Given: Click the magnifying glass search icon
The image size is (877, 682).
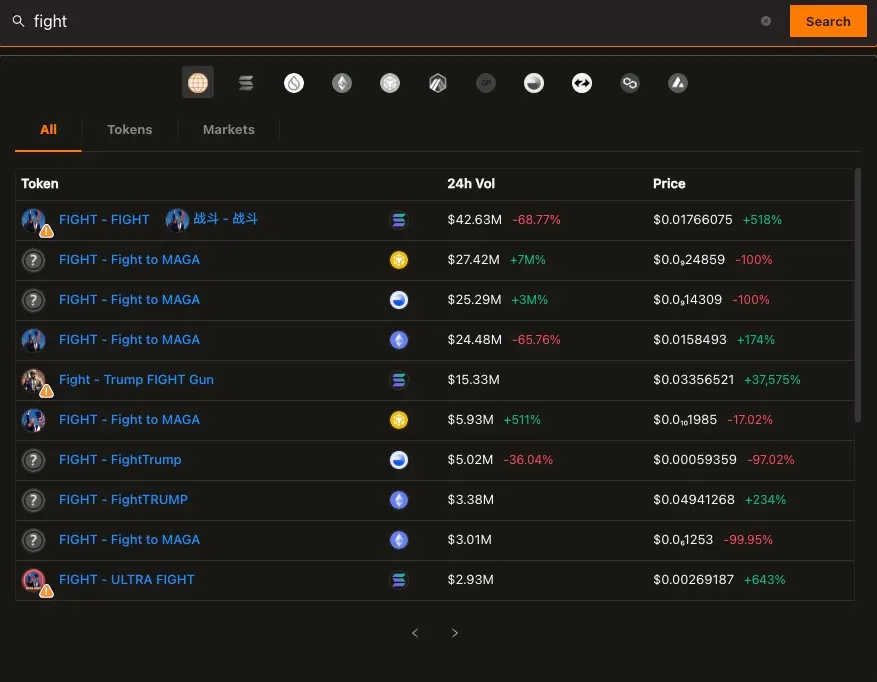Looking at the screenshot, I should (x=18, y=21).
